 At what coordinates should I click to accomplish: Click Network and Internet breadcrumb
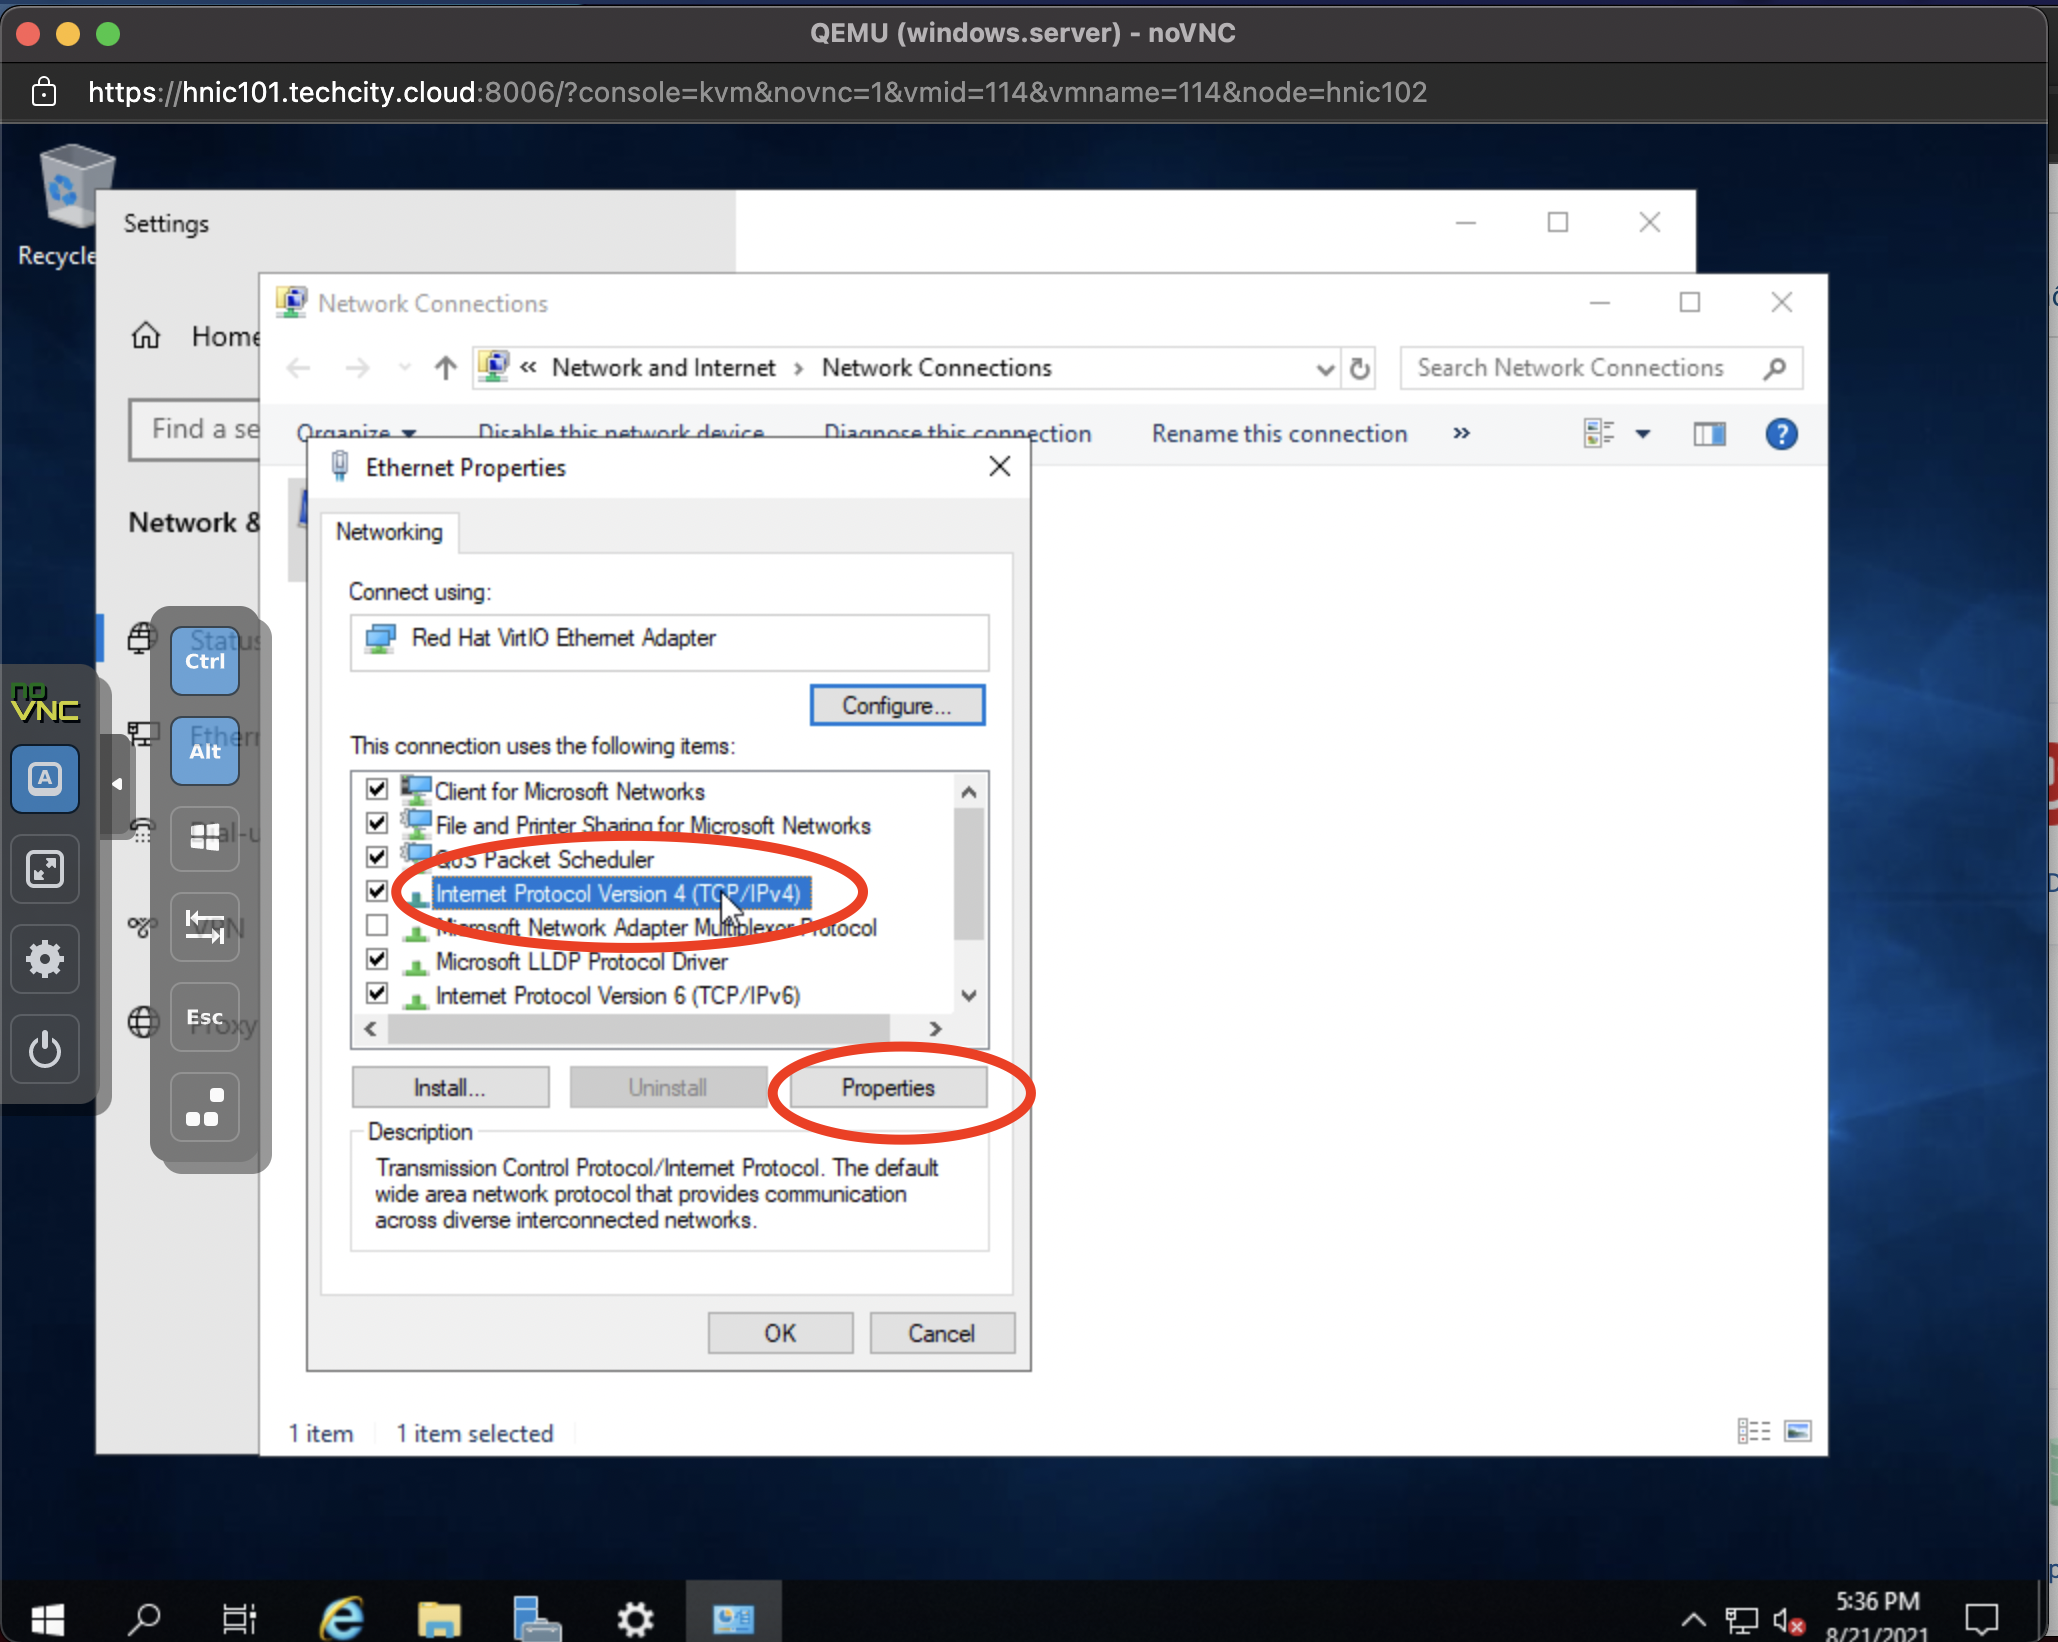coord(663,368)
